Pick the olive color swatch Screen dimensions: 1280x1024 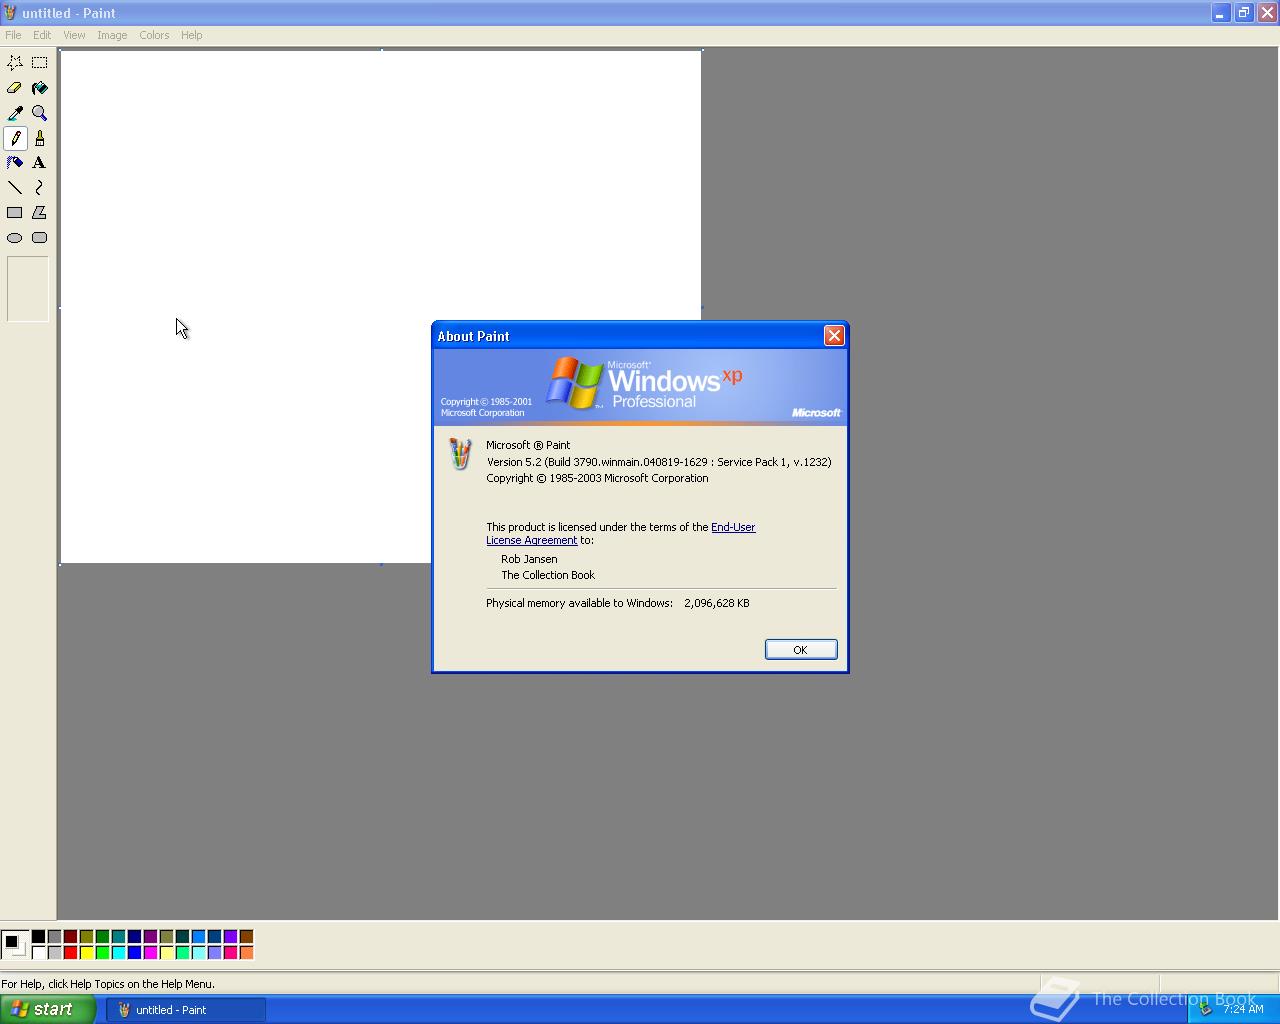pyautogui.click(x=87, y=937)
